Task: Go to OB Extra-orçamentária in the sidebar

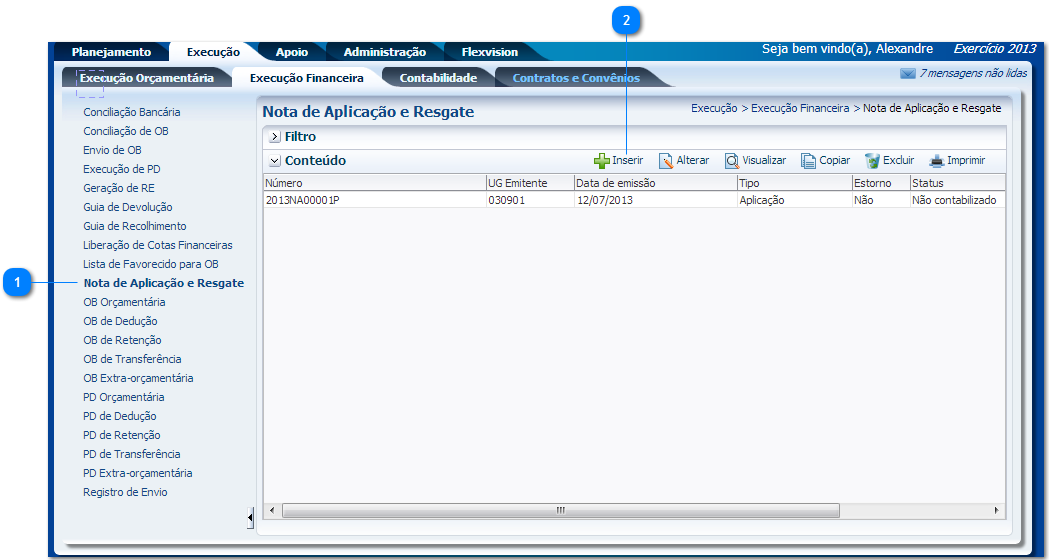Action: 138,378
